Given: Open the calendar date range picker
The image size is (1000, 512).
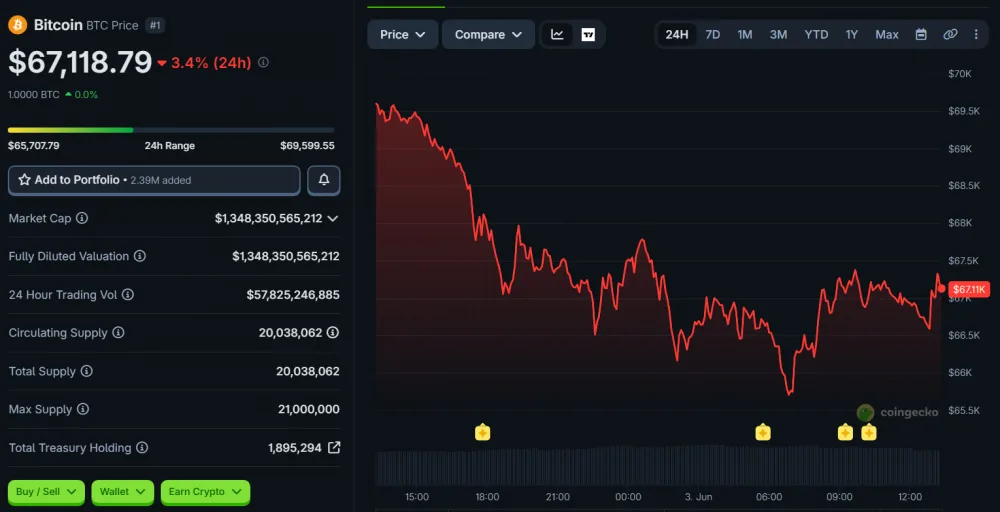Looking at the screenshot, I should [921, 34].
